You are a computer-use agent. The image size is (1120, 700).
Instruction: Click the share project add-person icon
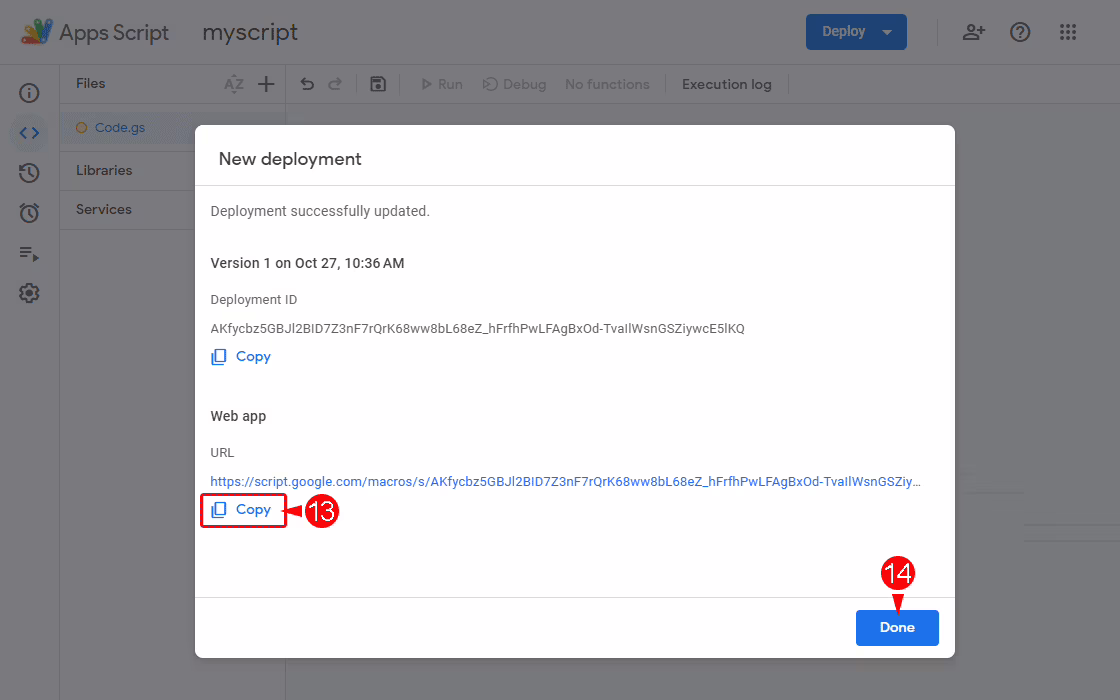click(973, 32)
